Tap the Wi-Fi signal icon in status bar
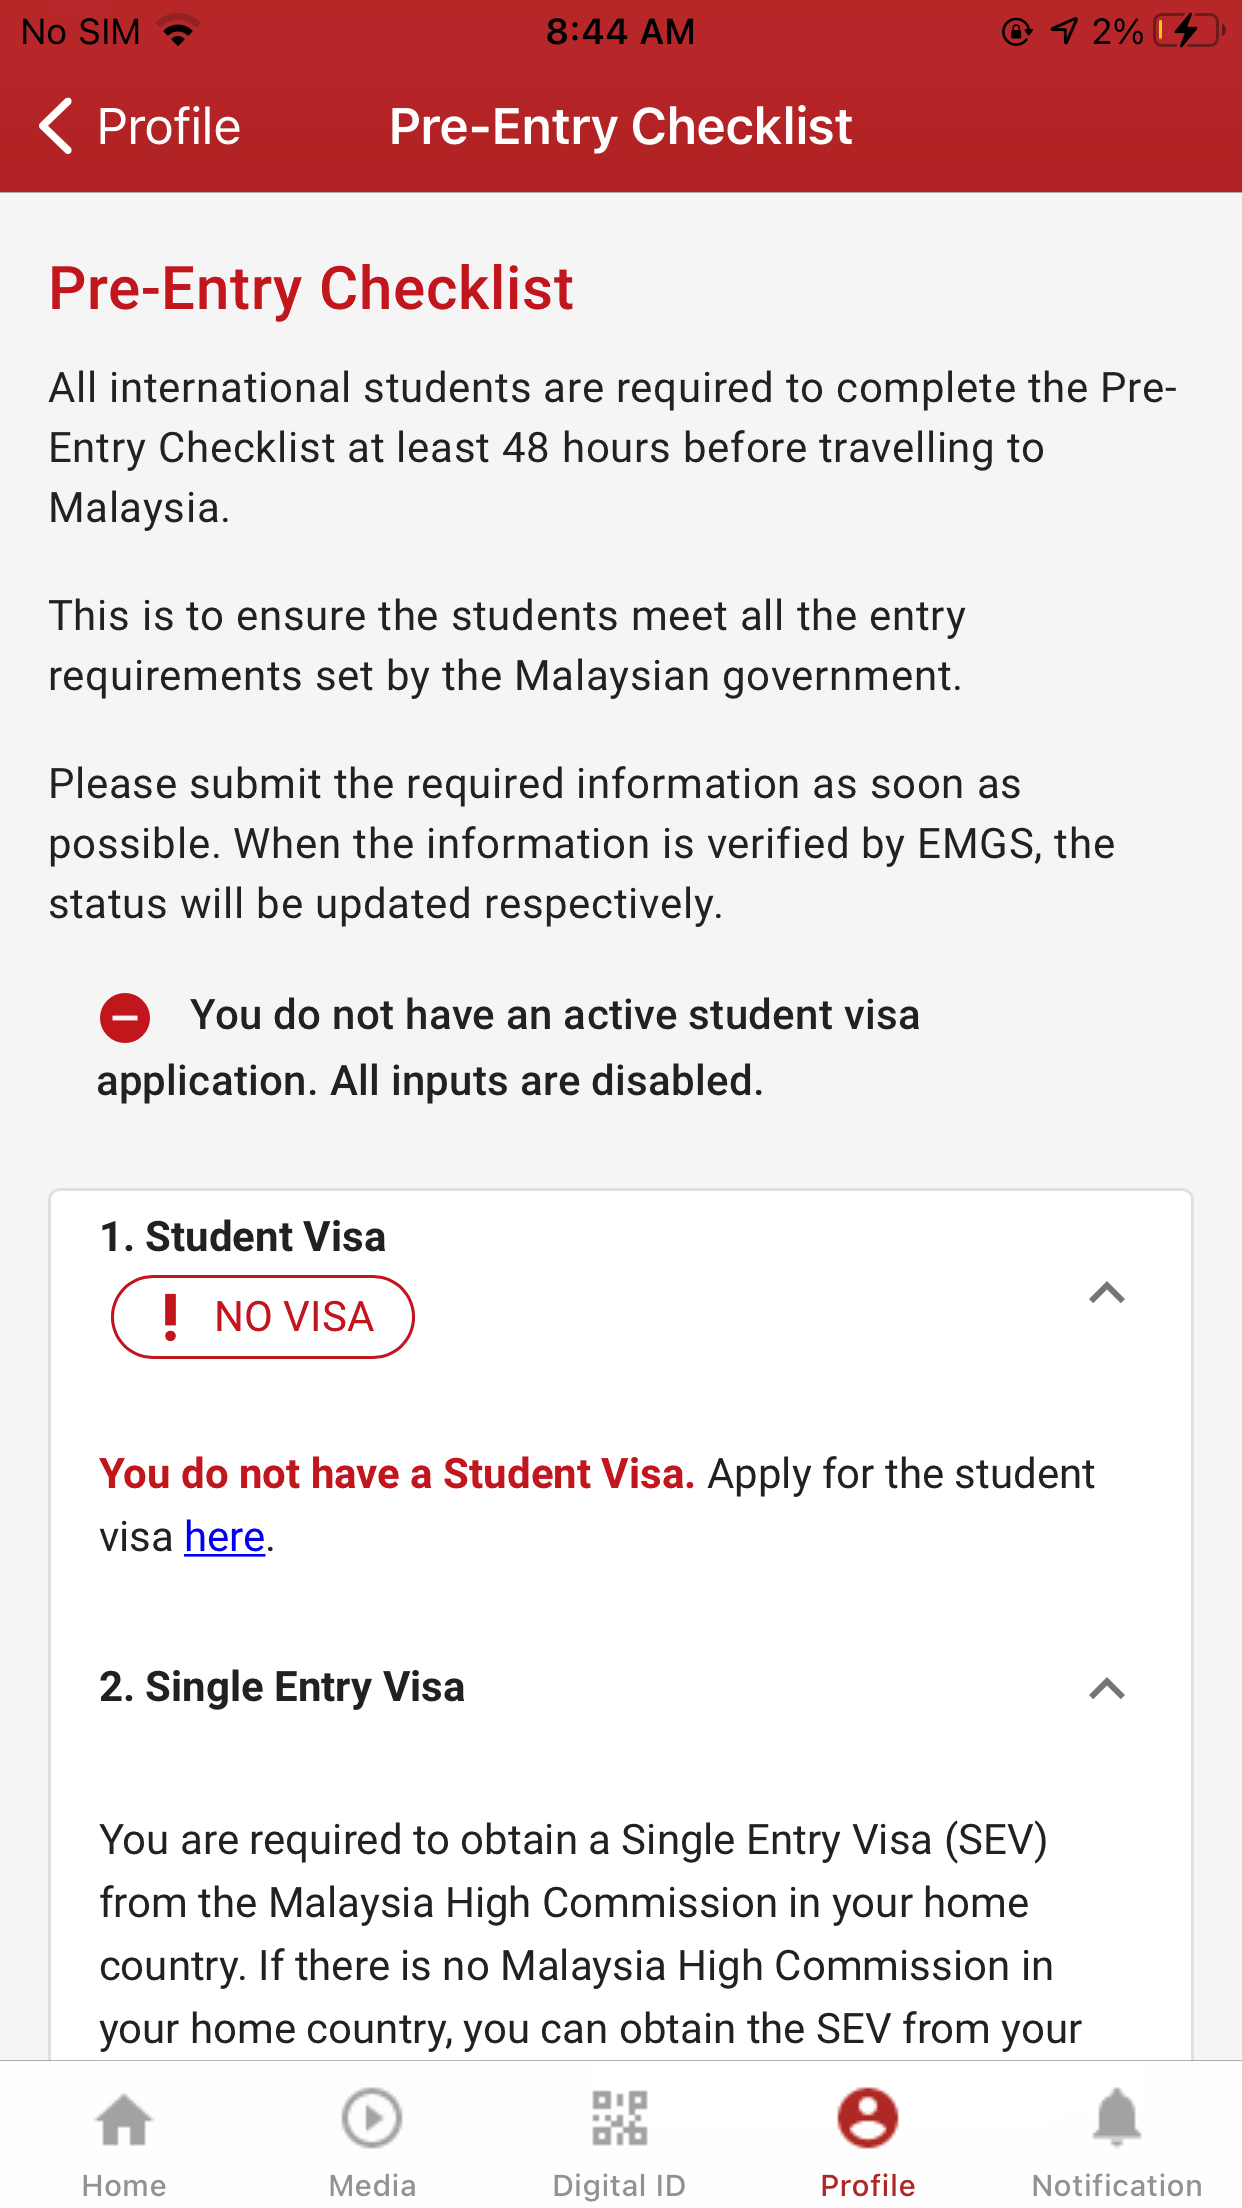The image size is (1242, 2208). click(x=179, y=32)
